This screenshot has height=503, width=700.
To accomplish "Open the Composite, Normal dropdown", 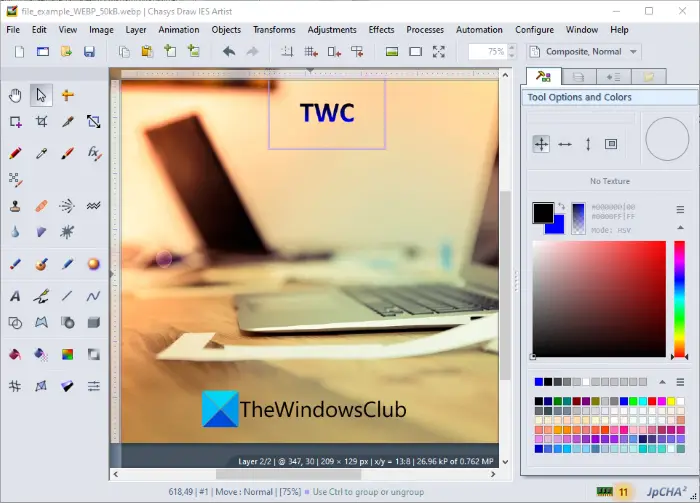I will 584,52.
